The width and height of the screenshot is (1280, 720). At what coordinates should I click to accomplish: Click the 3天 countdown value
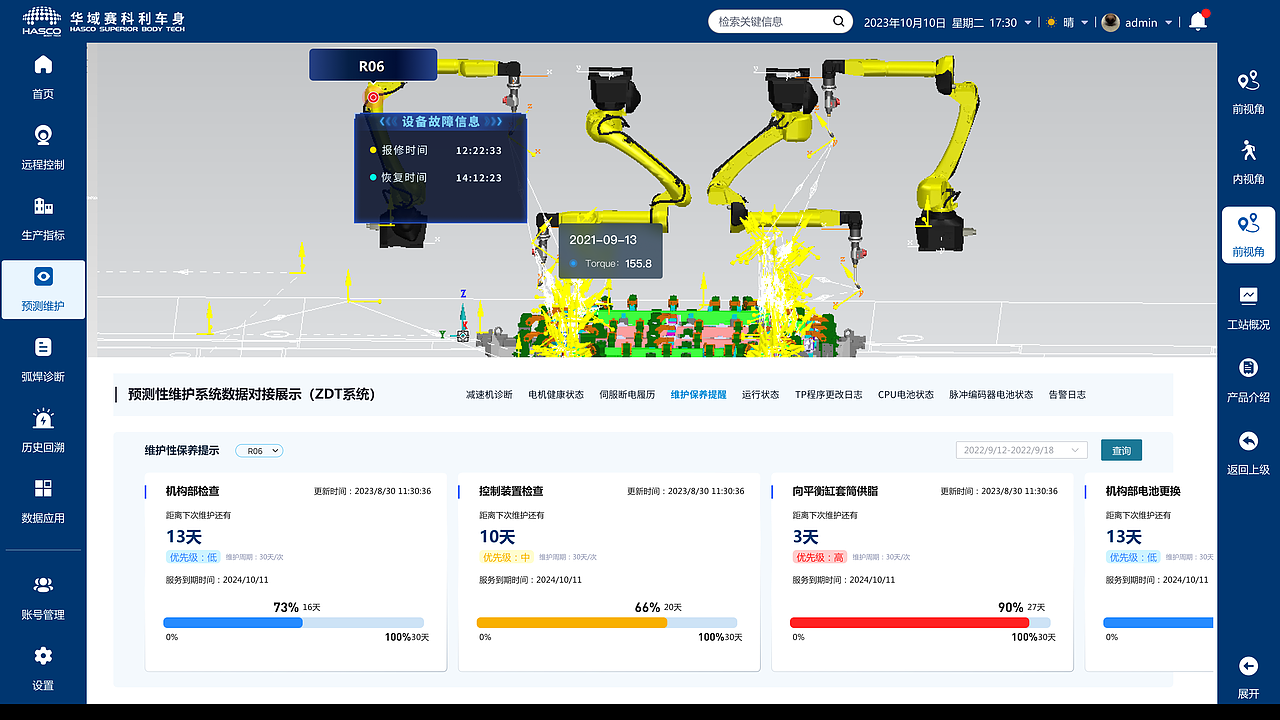[x=805, y=537]
